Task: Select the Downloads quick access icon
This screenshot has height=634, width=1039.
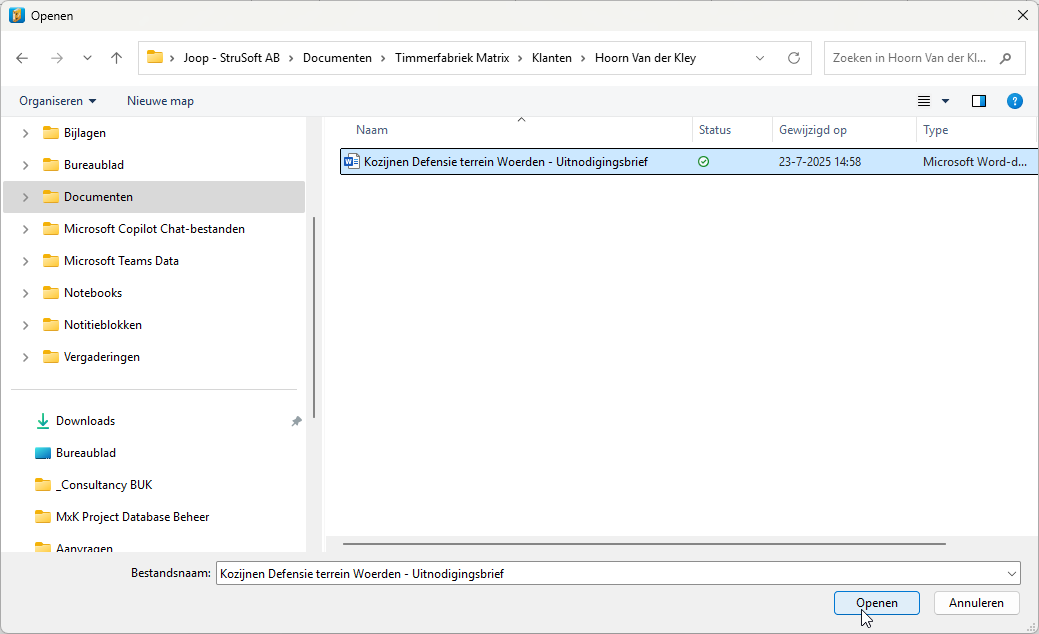Action: tap(42, 421)
